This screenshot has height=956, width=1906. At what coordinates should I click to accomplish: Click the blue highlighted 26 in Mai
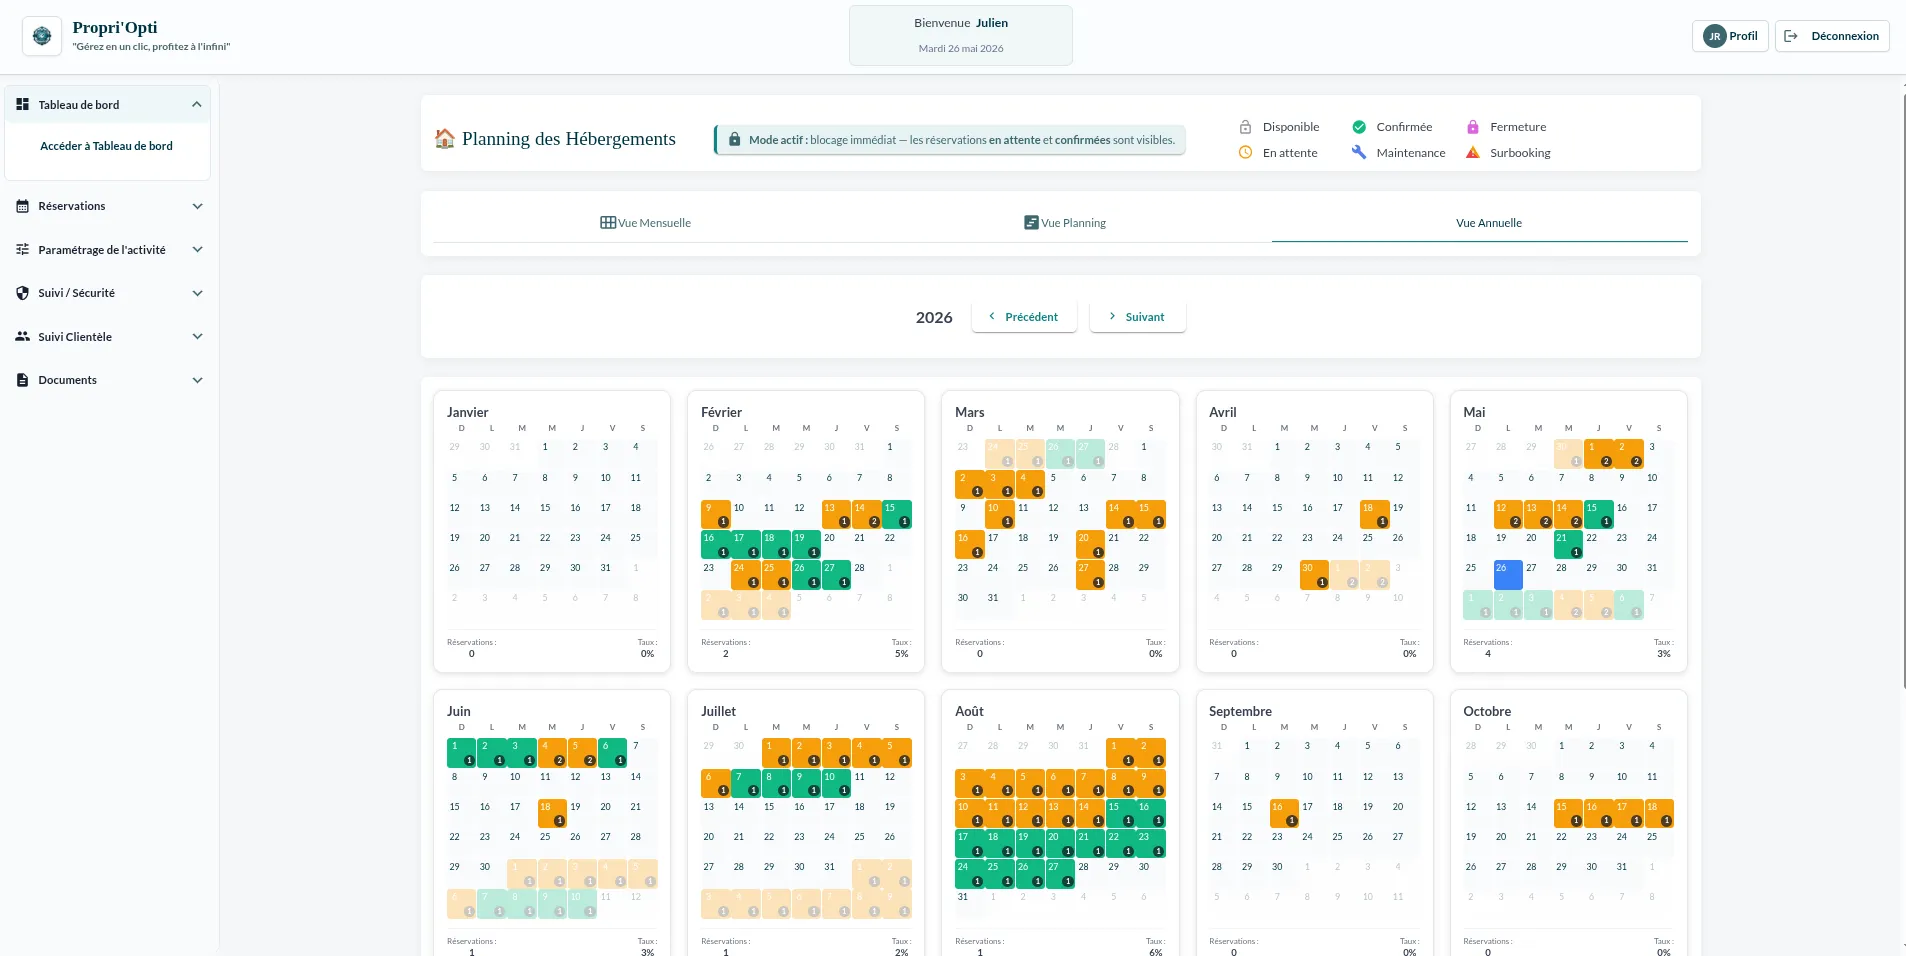tap(1508, 575)
